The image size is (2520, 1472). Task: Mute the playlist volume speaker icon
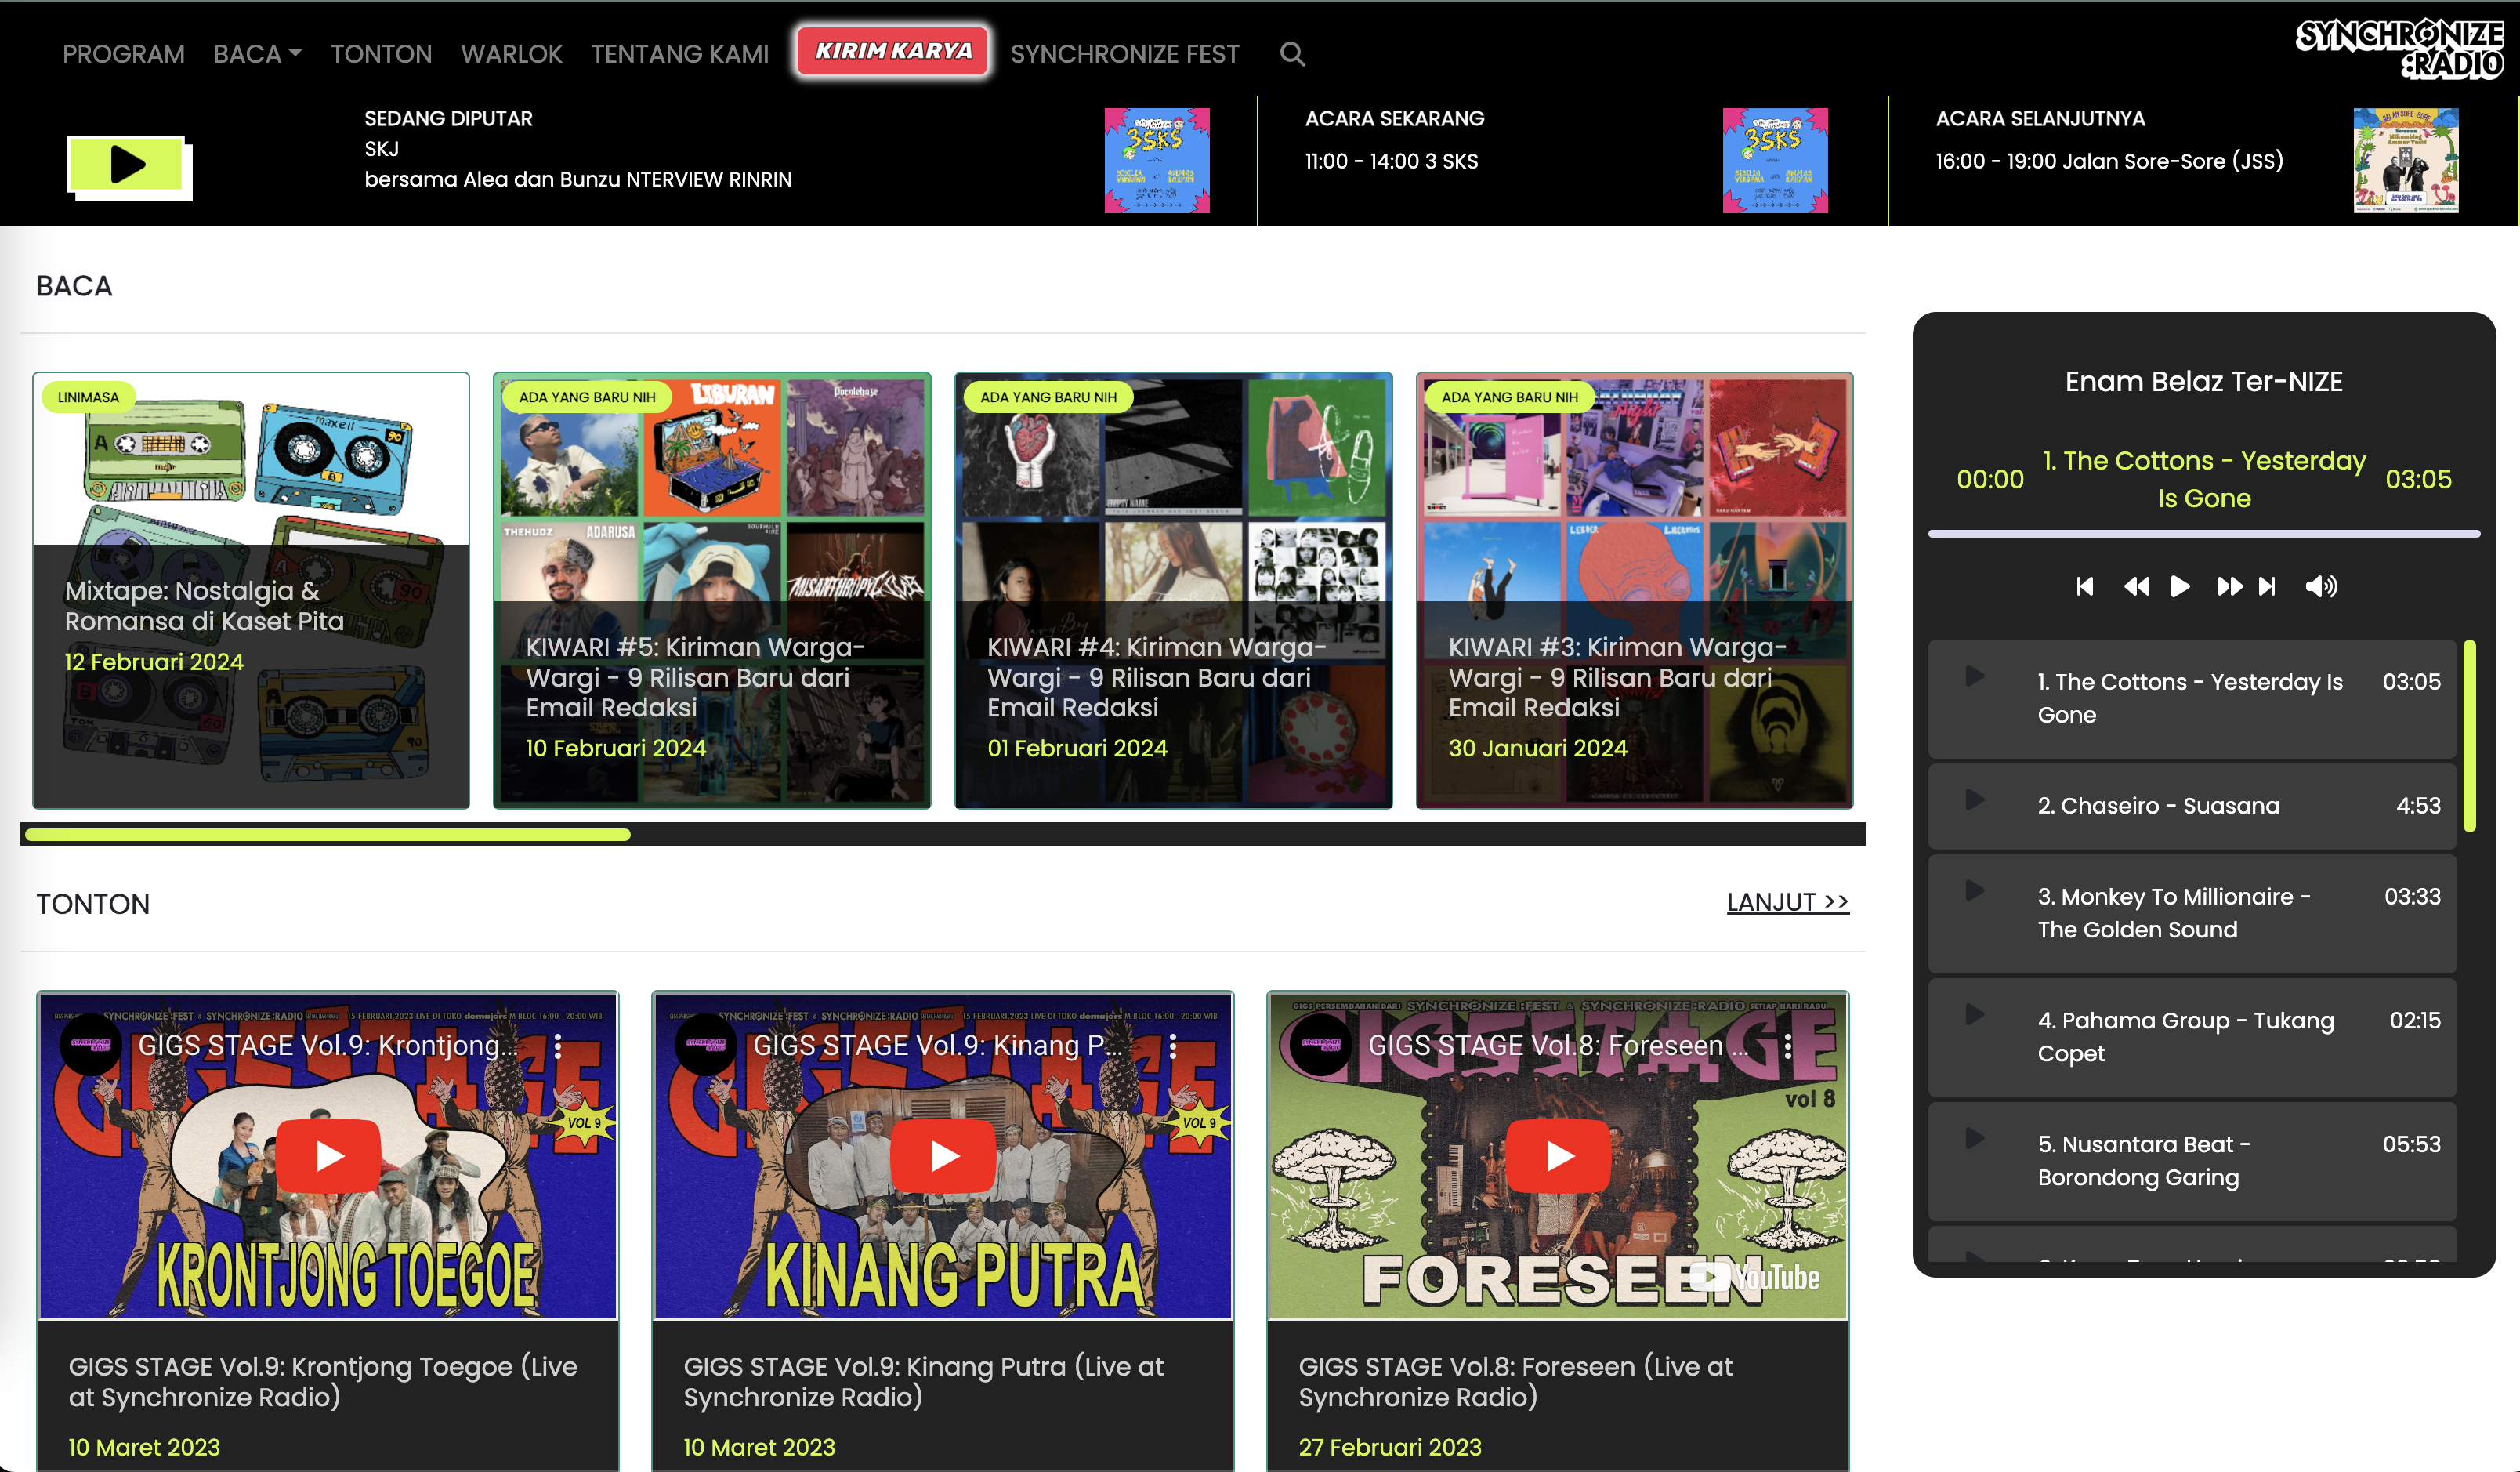pyautogui.click(x=2321, y=586)
